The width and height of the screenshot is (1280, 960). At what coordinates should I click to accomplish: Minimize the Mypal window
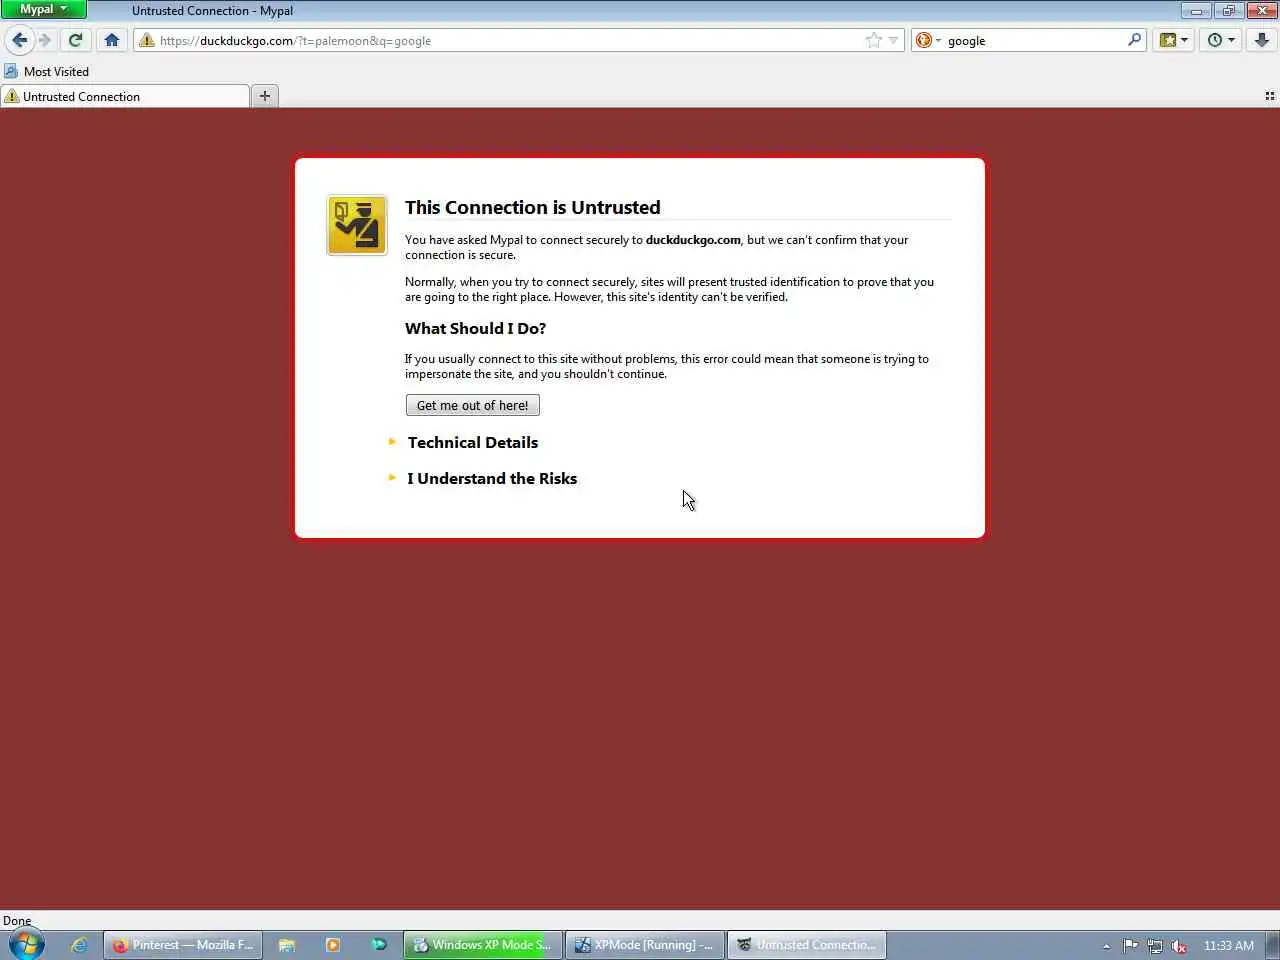(x=1195, y=10)
